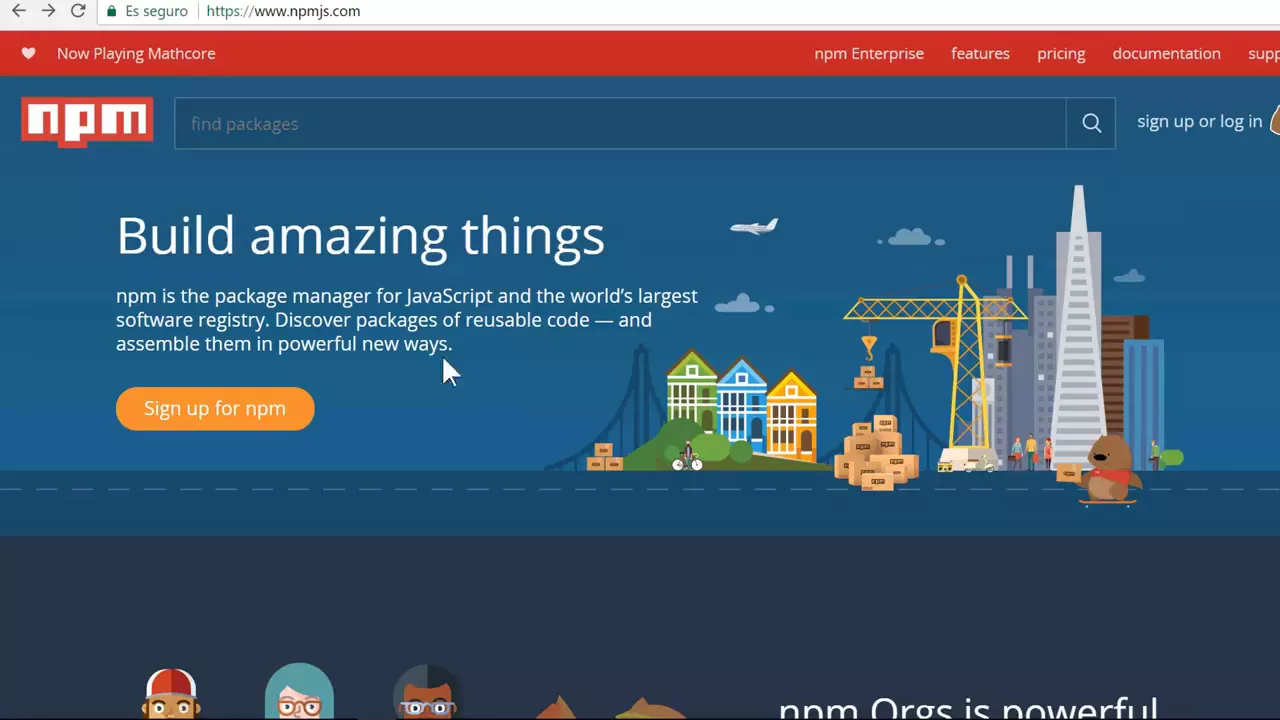The height and width of the screenshot is (720, 1280).
Task: Click the bearded avatar with glasses
Action: pos(427,692)
